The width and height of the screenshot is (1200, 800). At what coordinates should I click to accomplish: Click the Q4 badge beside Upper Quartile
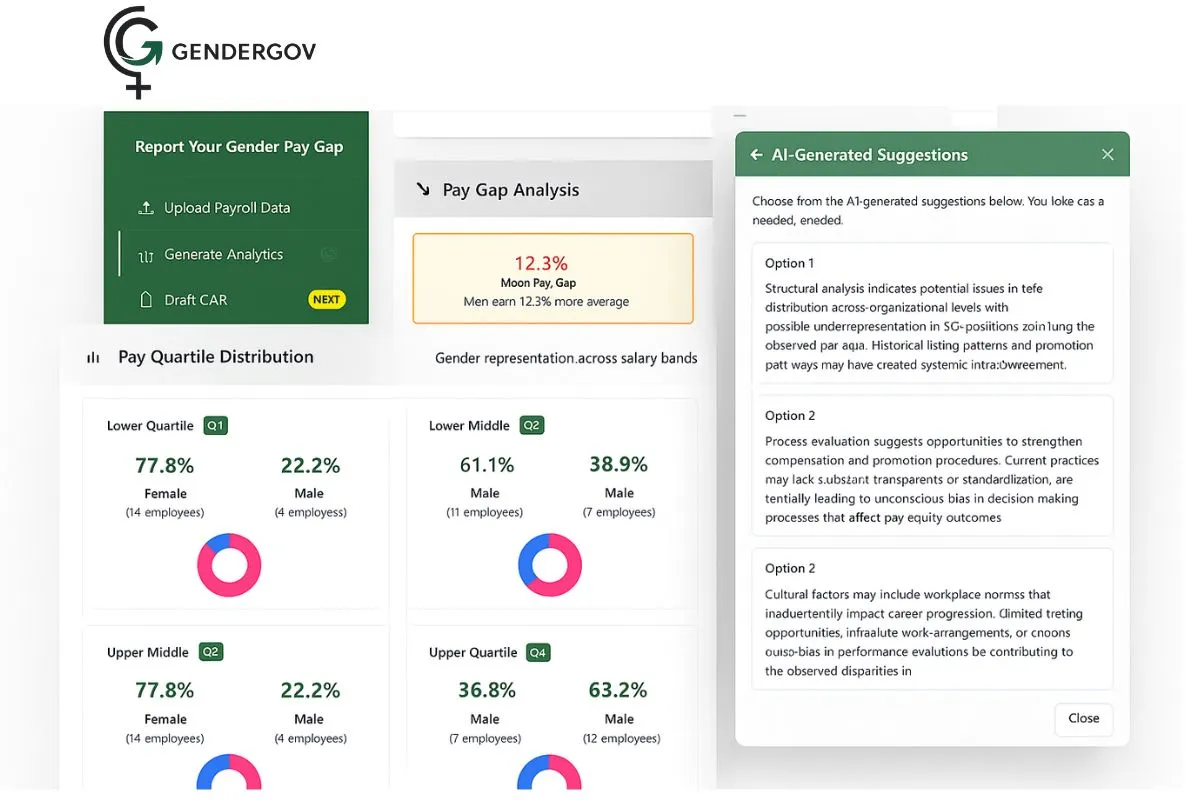(x=538, y=652)
